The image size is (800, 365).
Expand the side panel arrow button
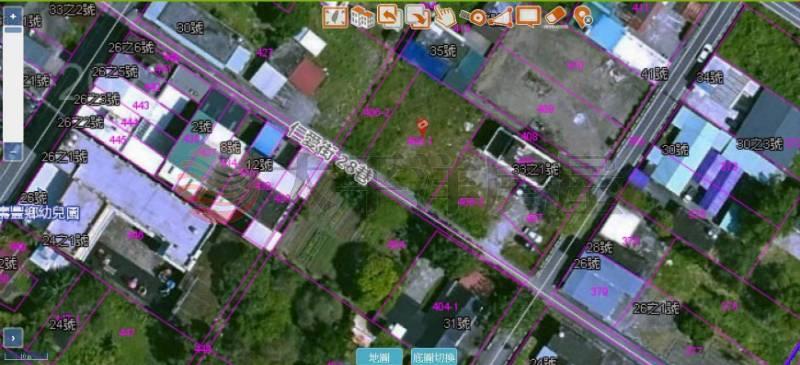point(13,337)
